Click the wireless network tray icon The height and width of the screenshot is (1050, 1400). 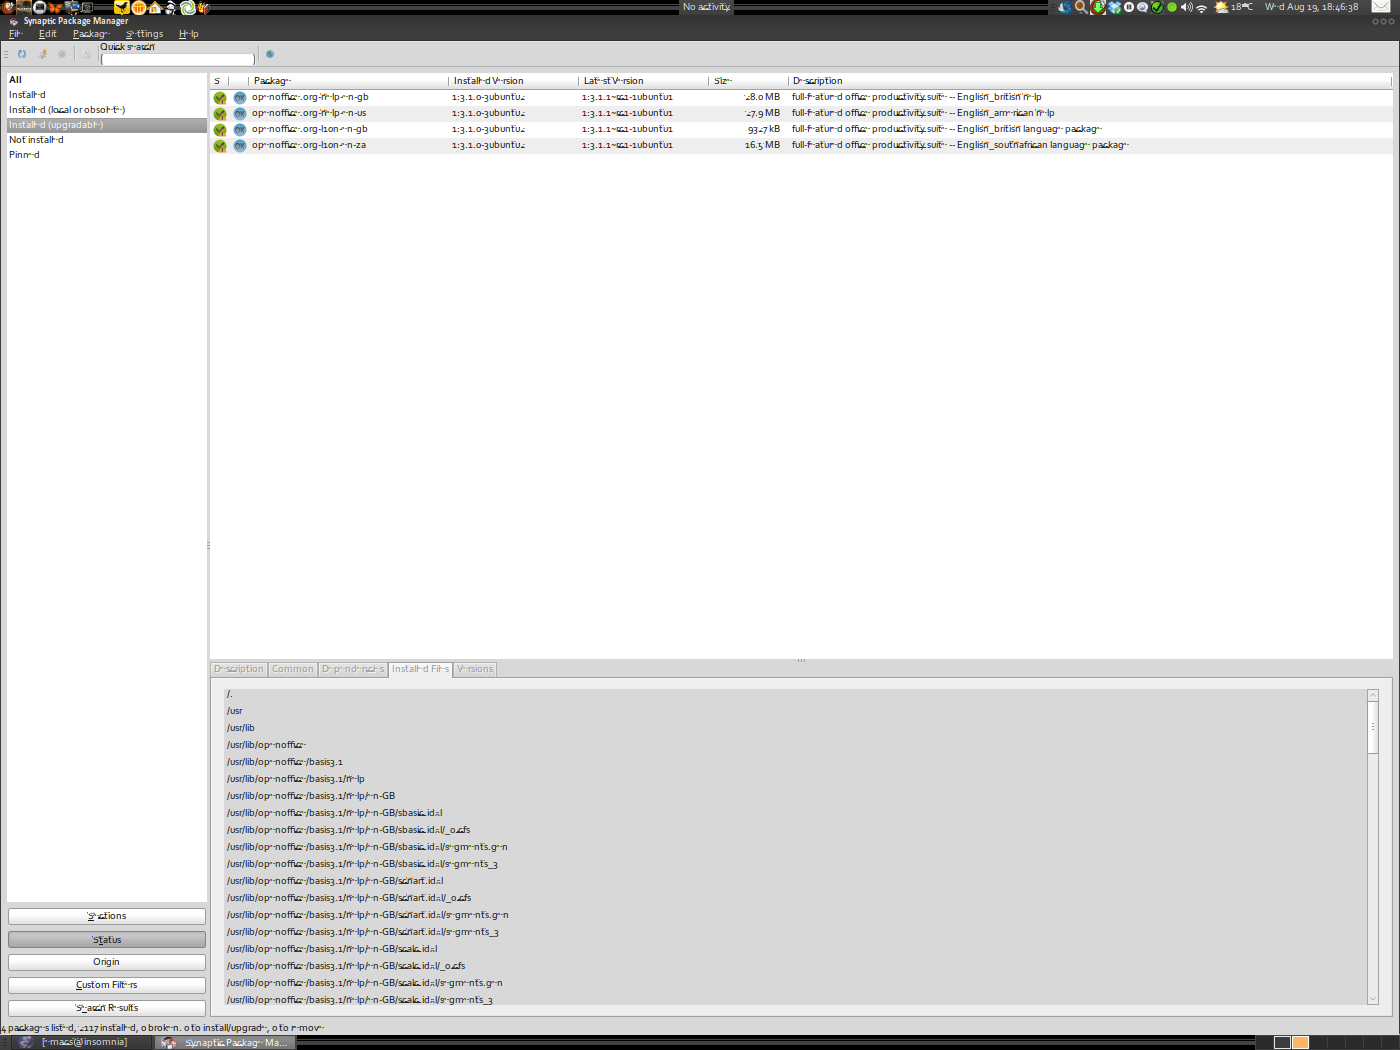pyautogui.click(x=1201, y=7)
